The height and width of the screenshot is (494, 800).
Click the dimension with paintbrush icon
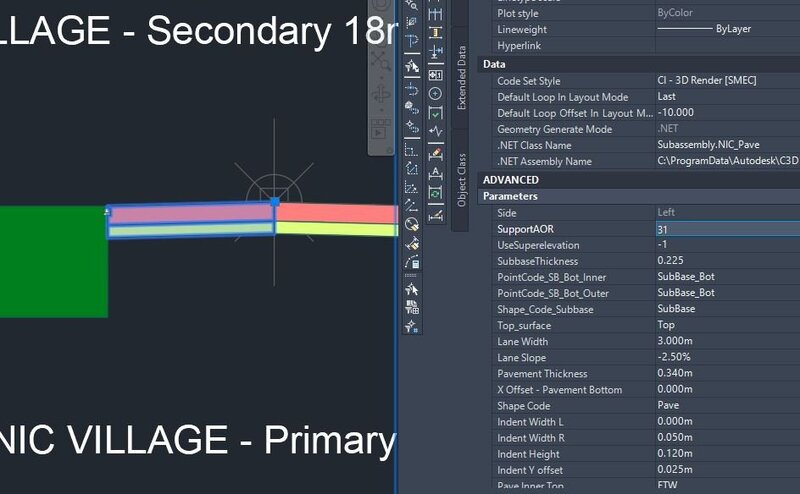[411, 243]
